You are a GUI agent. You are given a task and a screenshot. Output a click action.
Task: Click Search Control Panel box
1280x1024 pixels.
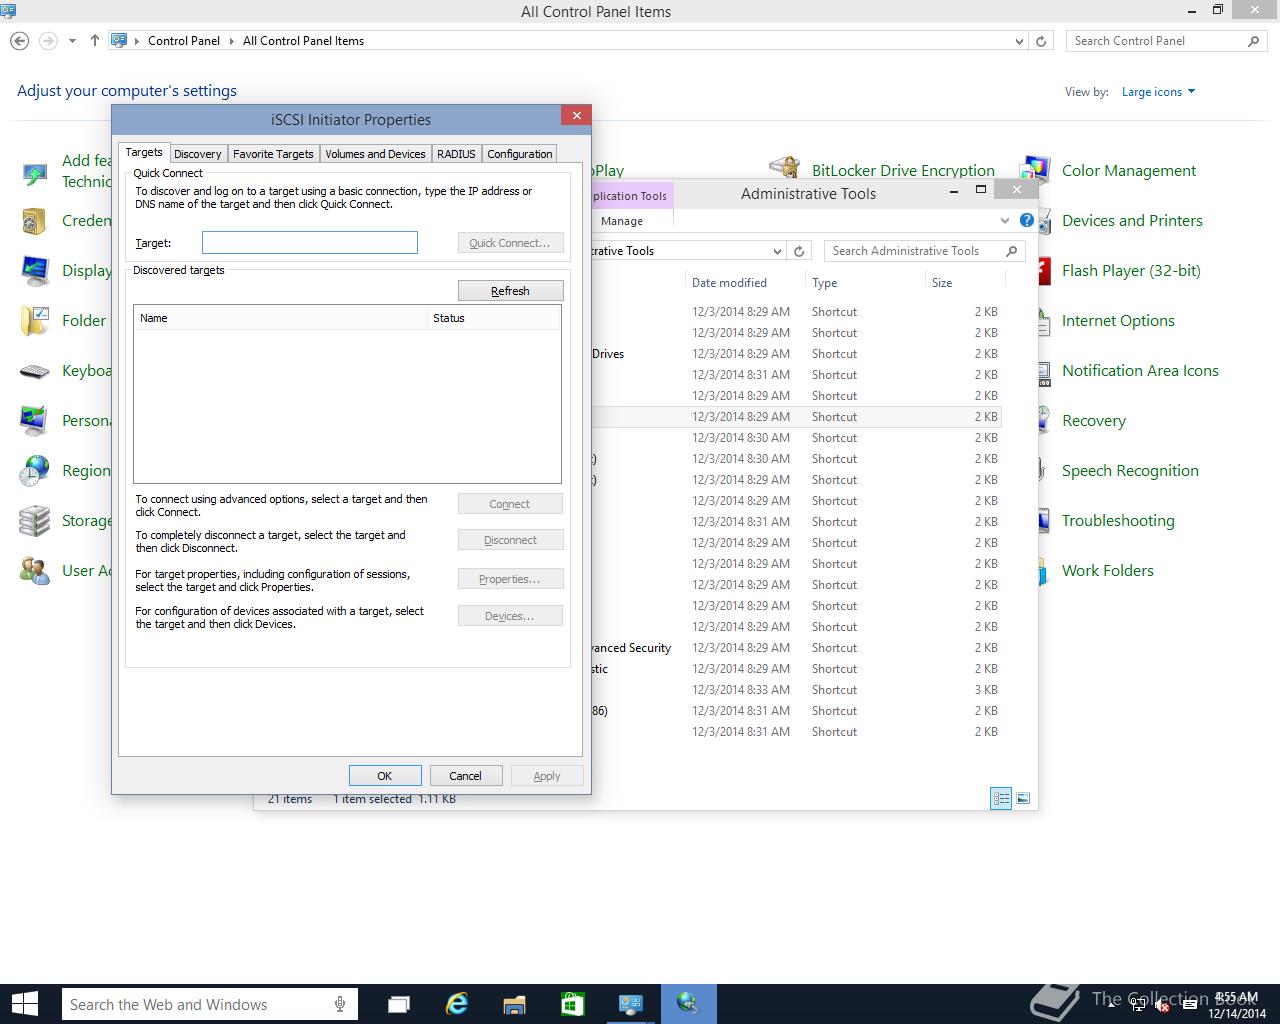point(1167,41)
